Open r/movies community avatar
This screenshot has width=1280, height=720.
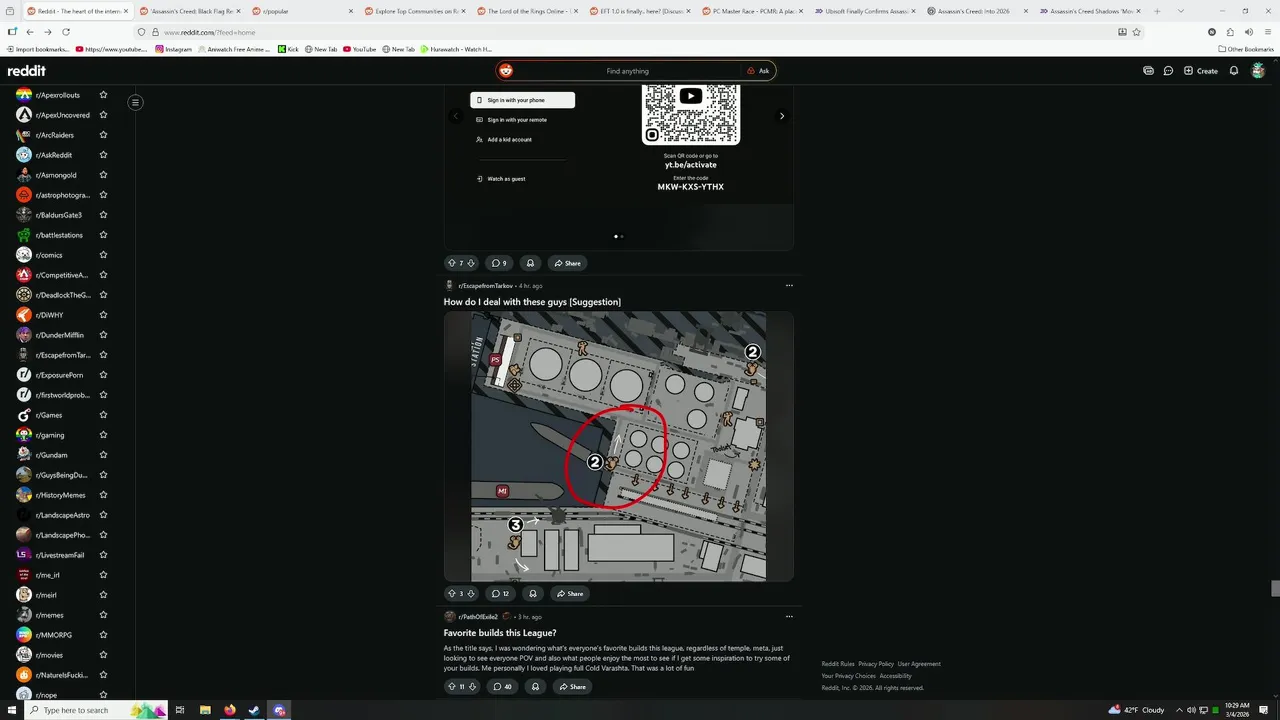point(24,655)
